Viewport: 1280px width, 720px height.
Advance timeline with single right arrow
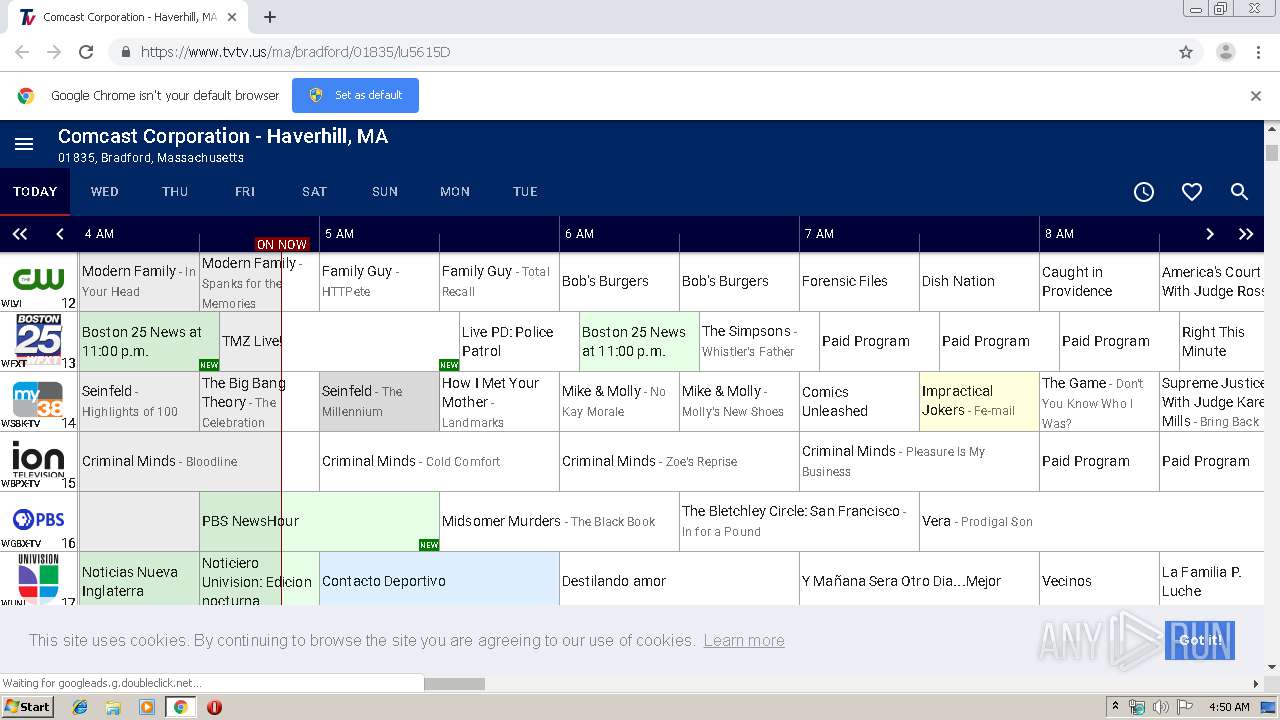(1209, 234)
